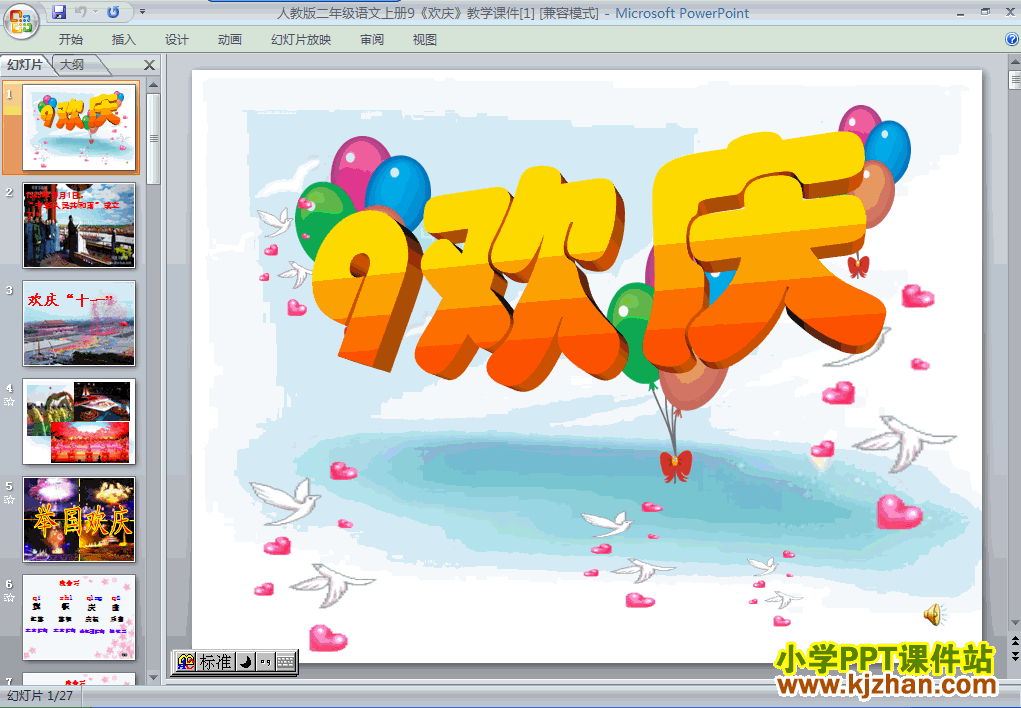Open the 视图 ribbon tab

425,40
